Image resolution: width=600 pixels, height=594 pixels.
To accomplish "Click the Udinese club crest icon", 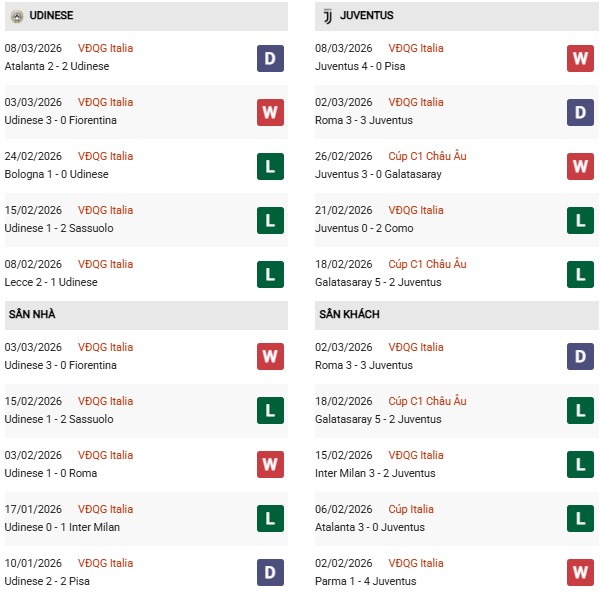I will [17, 16].
